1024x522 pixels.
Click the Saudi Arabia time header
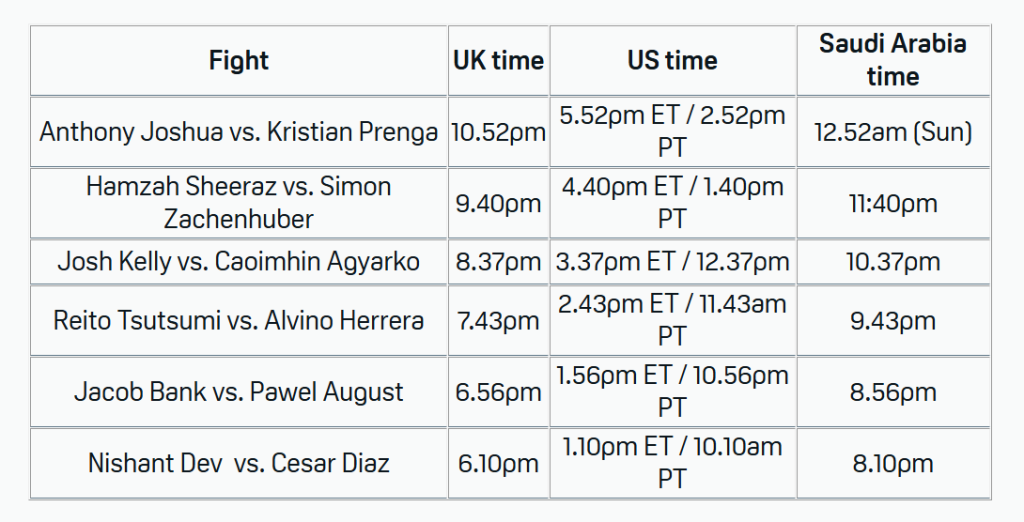pyautogui.click(x=893, y=61)
